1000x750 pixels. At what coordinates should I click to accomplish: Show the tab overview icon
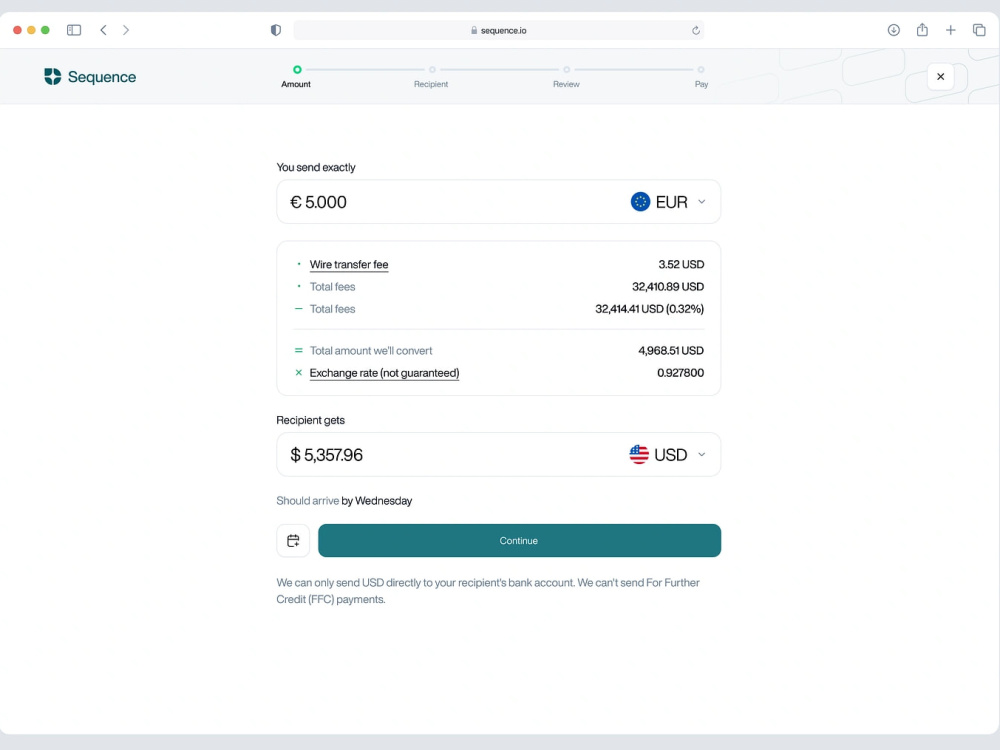click(979, 30)
